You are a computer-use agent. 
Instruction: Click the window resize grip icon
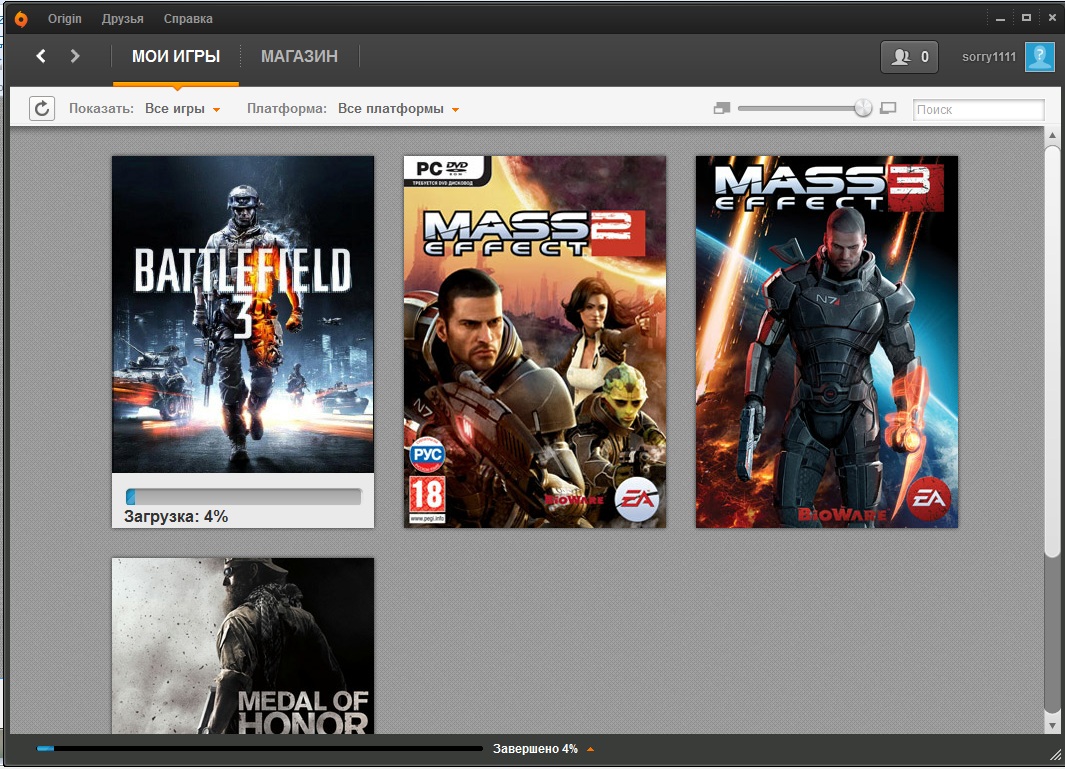tap(1055, 755)
